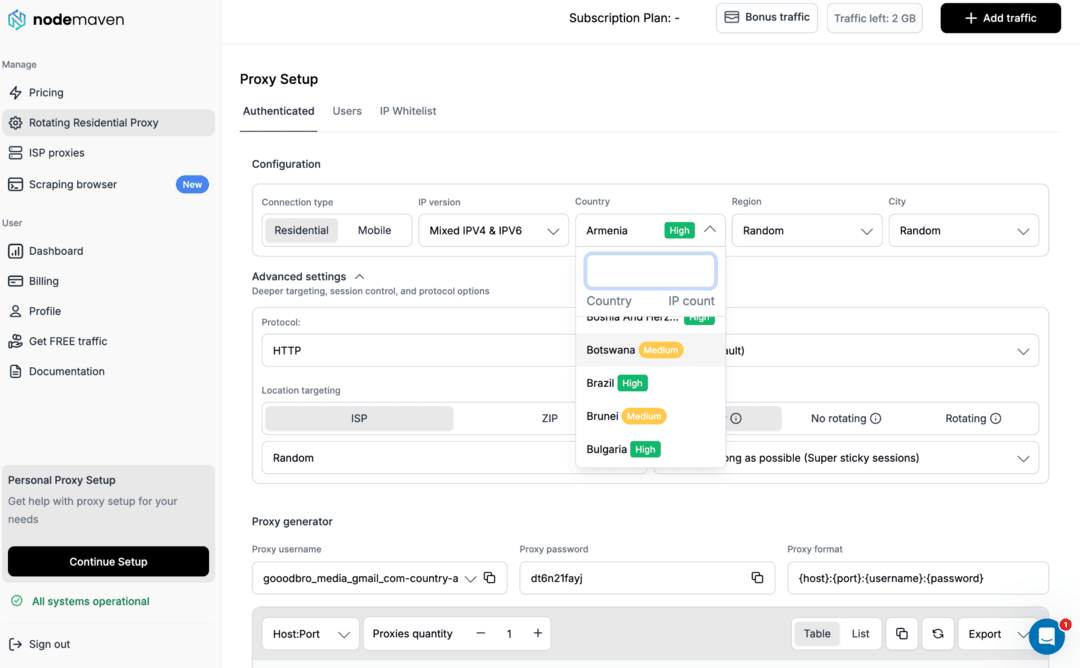Click the IP count column header

click(x=691, y=301)
